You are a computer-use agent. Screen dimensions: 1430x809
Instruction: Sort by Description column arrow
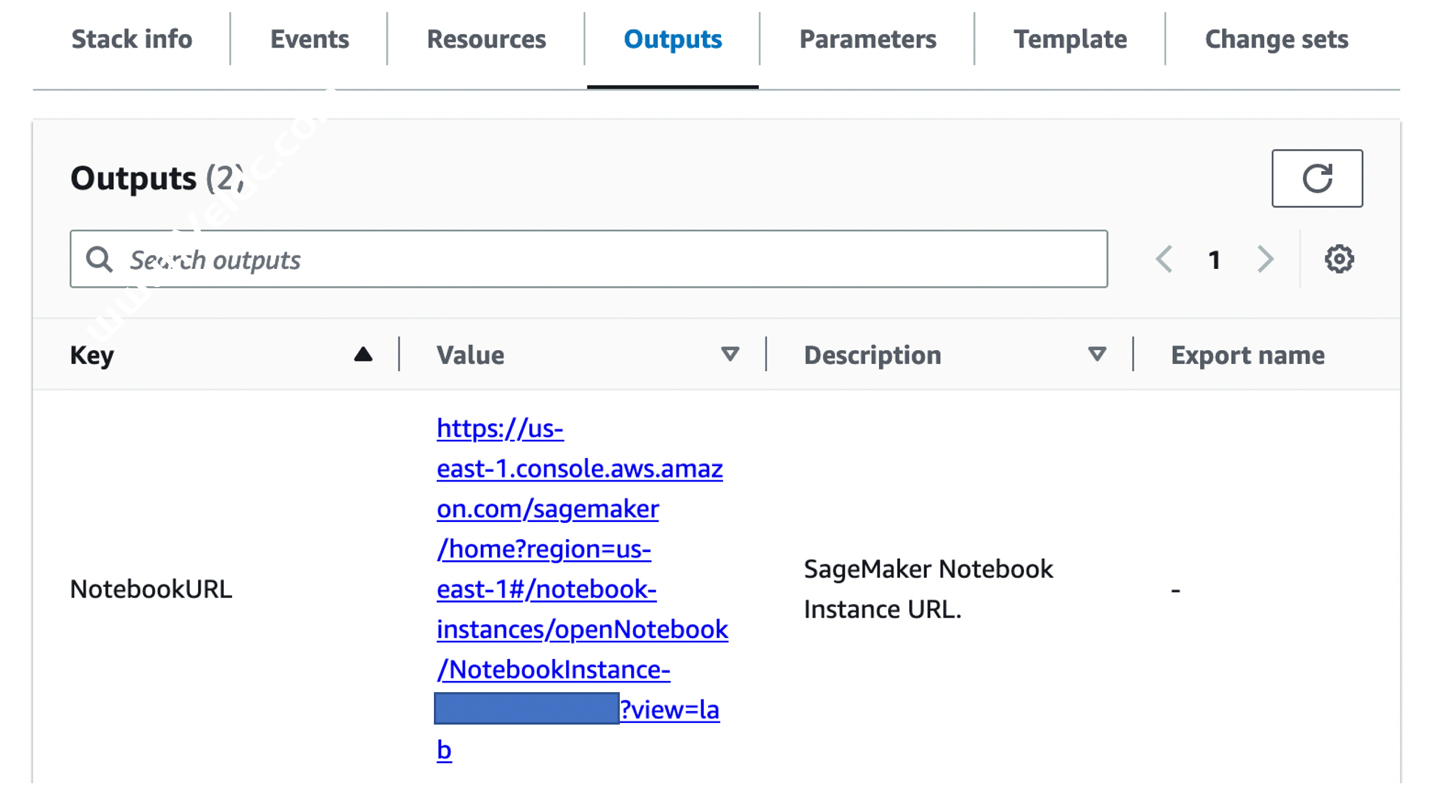pos(1097,354)
